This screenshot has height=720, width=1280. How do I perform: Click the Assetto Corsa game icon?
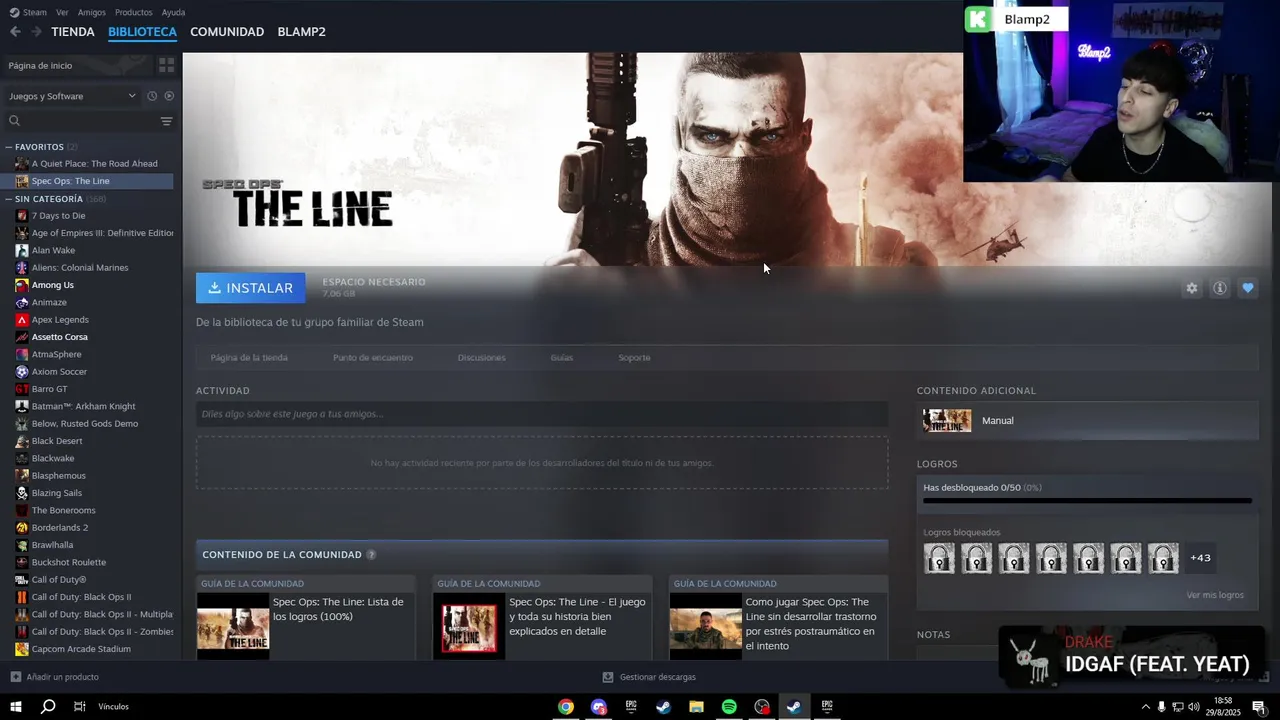pyautogui.click(x=22, y=337)
